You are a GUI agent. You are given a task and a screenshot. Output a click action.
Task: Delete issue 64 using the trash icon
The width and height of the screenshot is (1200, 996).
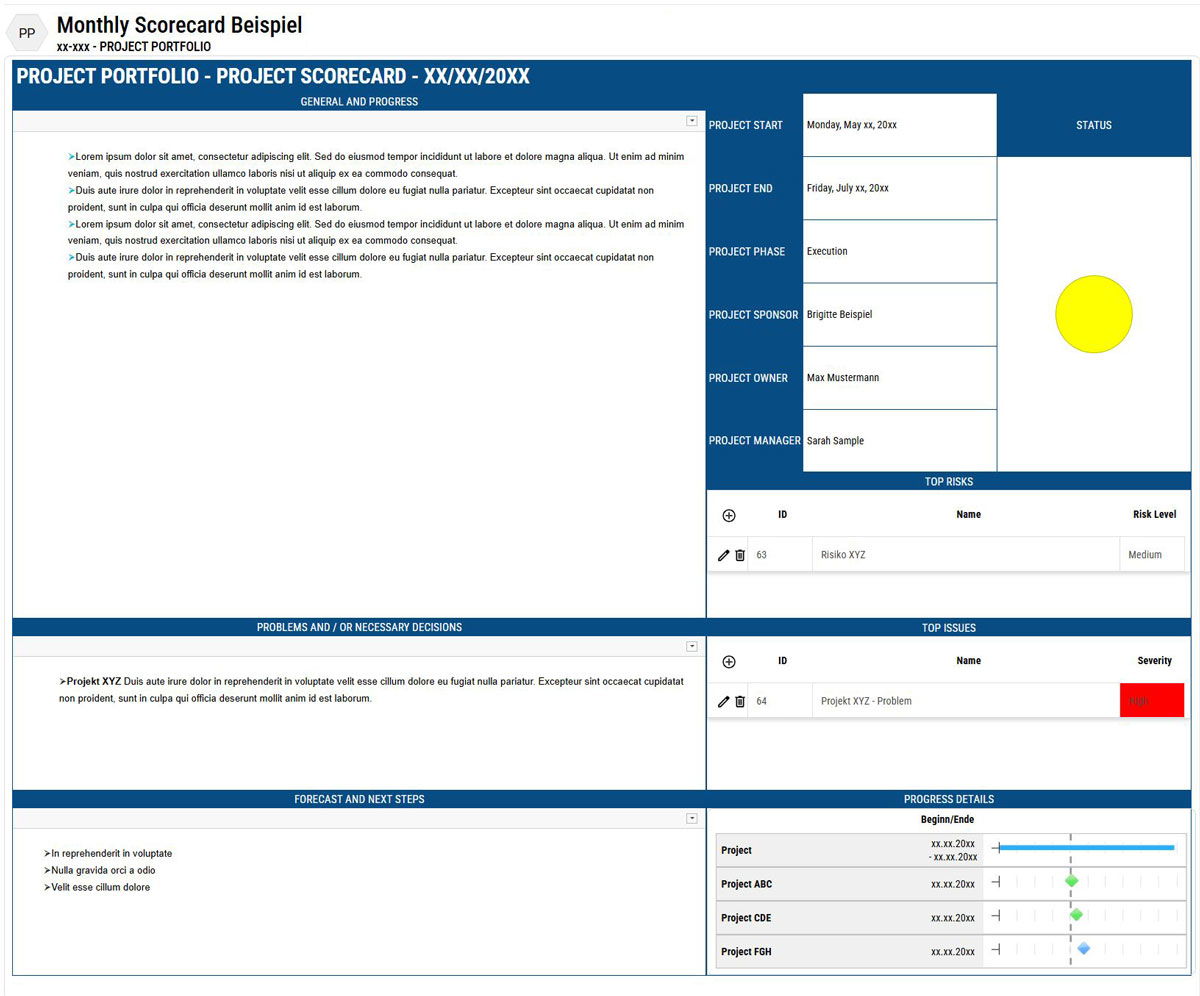(x=740, y=701)
